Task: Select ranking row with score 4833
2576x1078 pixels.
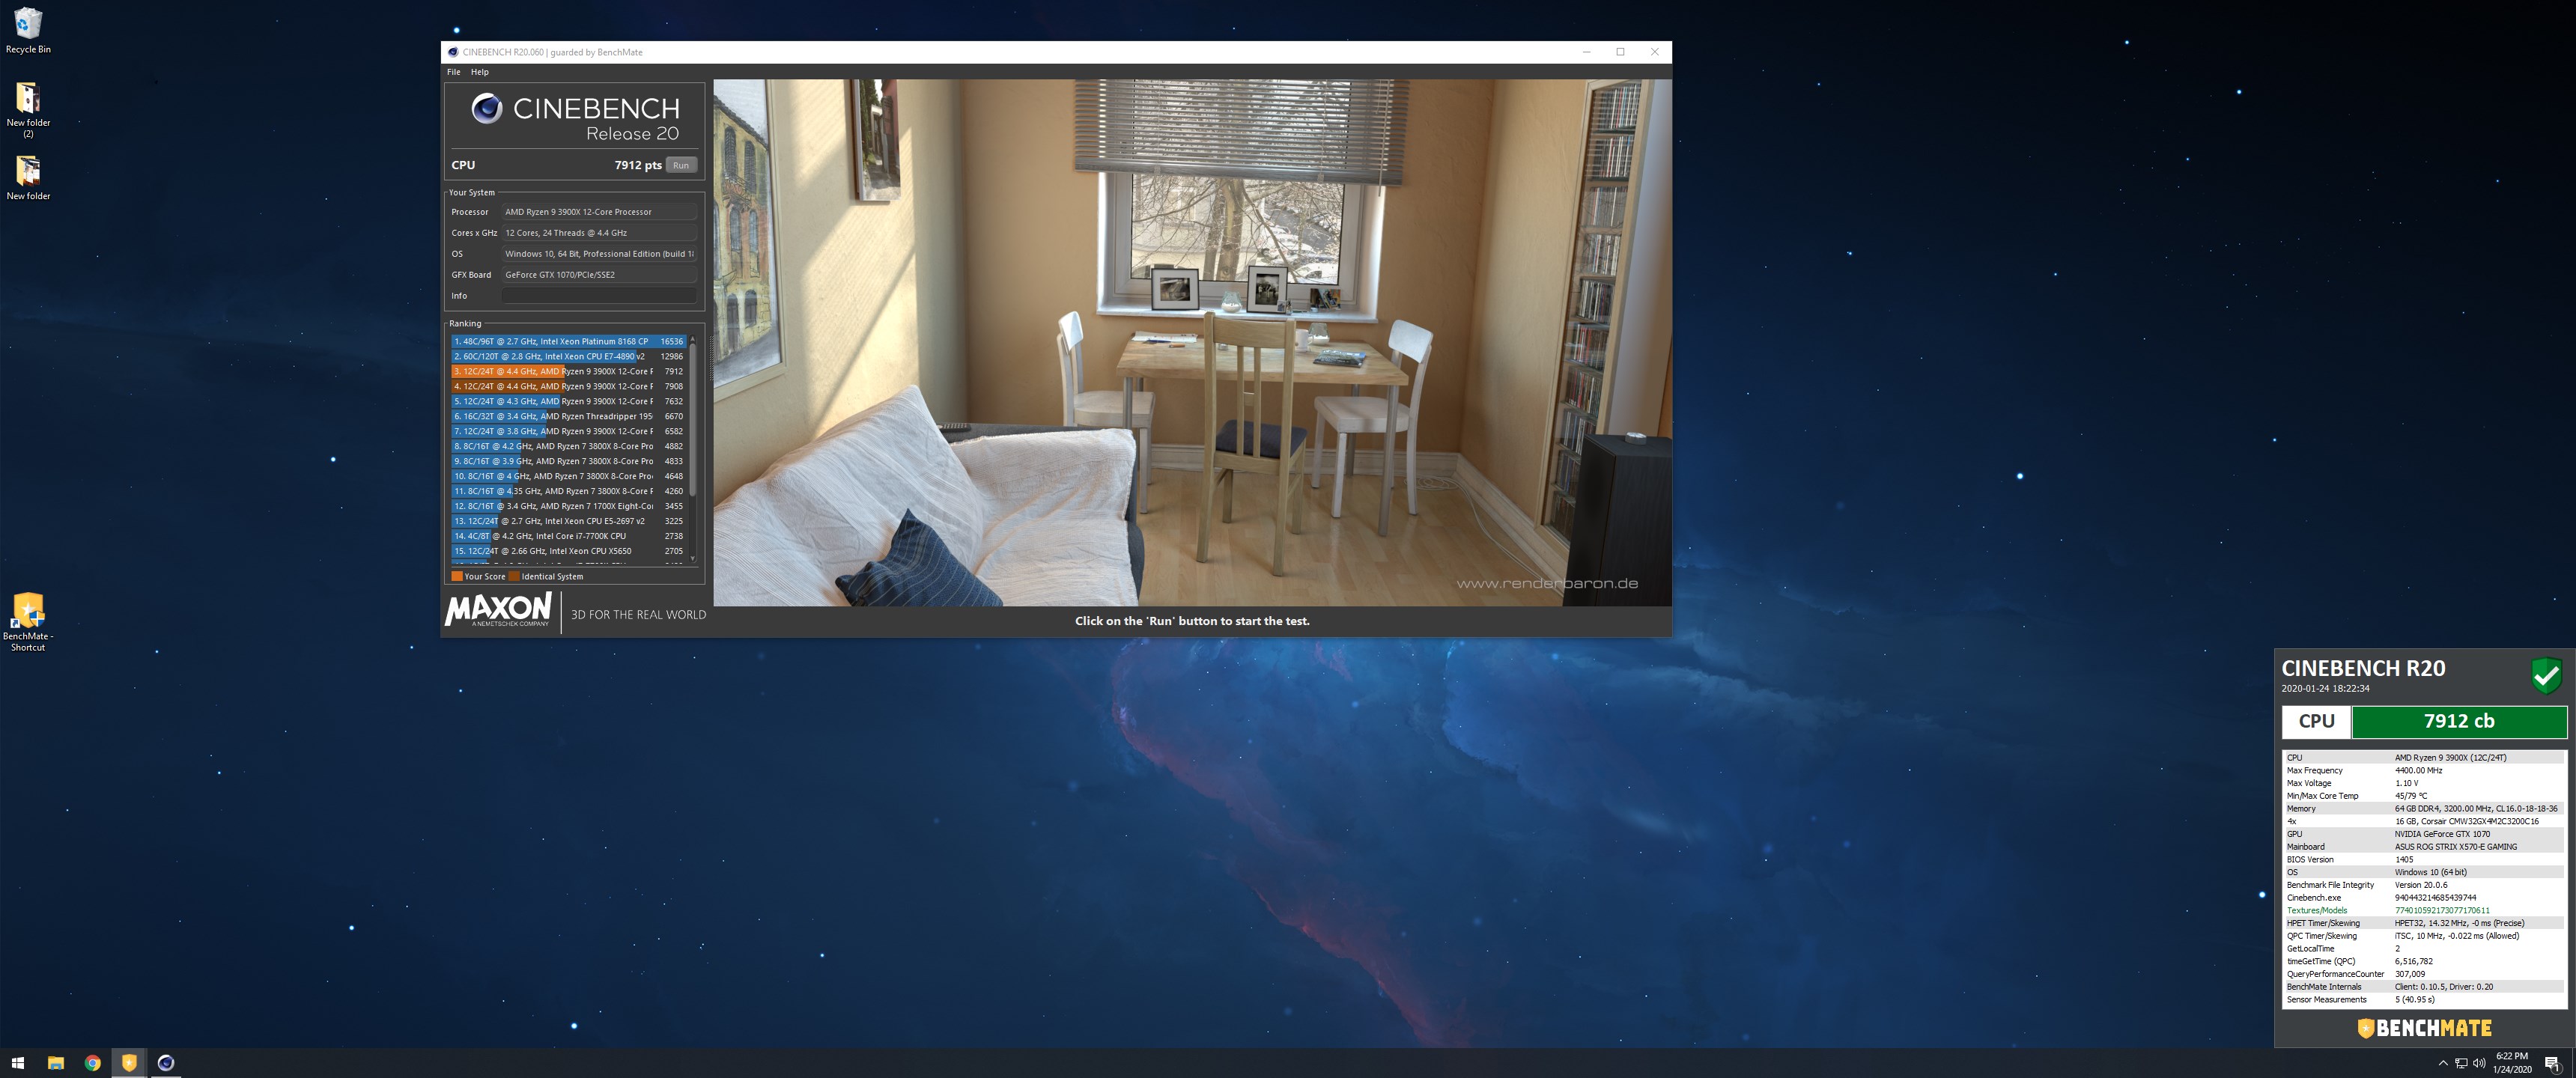Action: tap(568, 461)
